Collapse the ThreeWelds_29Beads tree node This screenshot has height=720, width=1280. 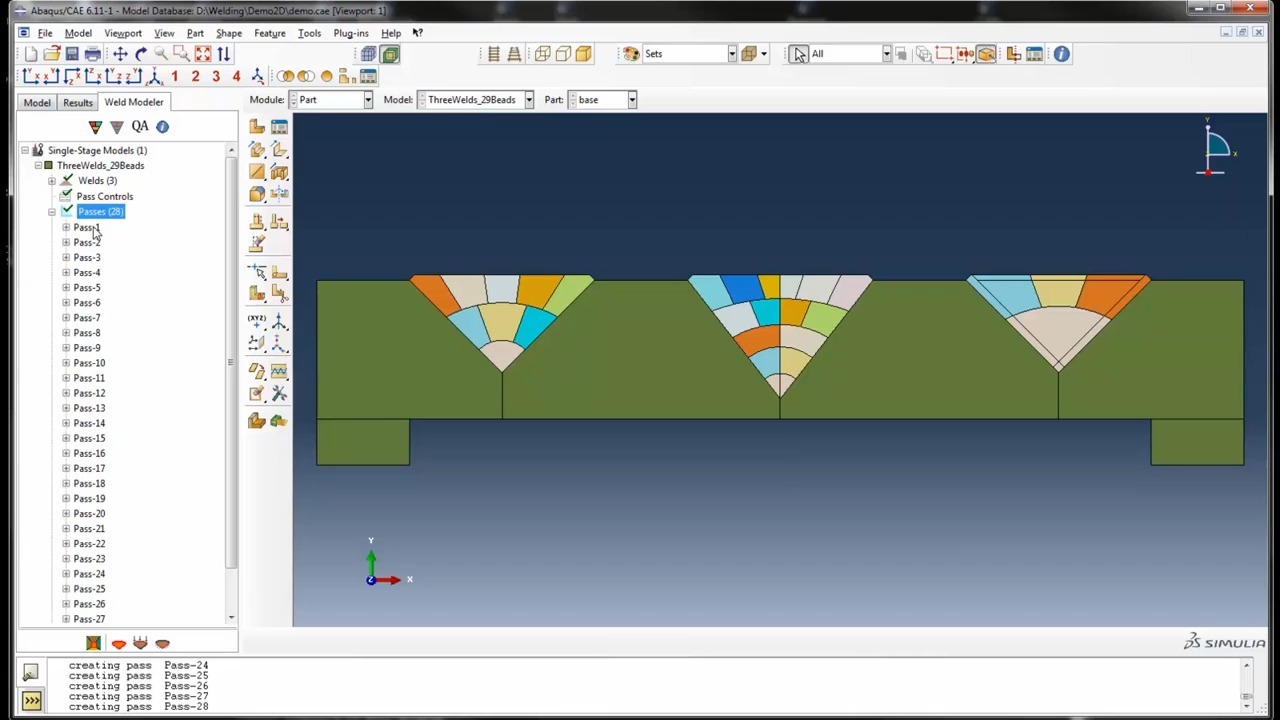(x=38, y=166)
